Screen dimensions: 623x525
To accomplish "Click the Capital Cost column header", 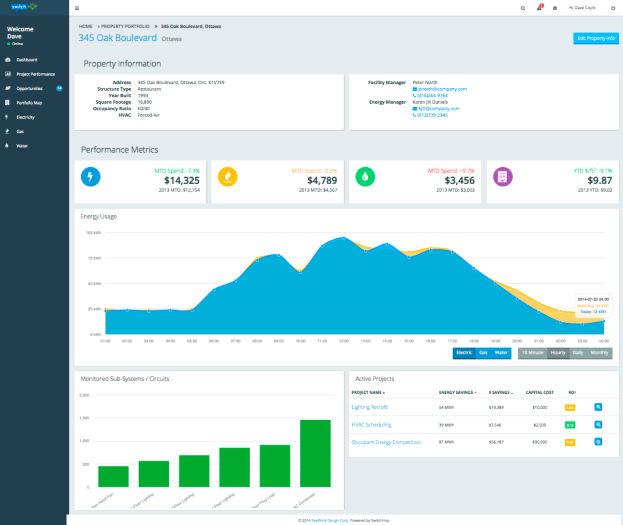I will tap(540, 392).
